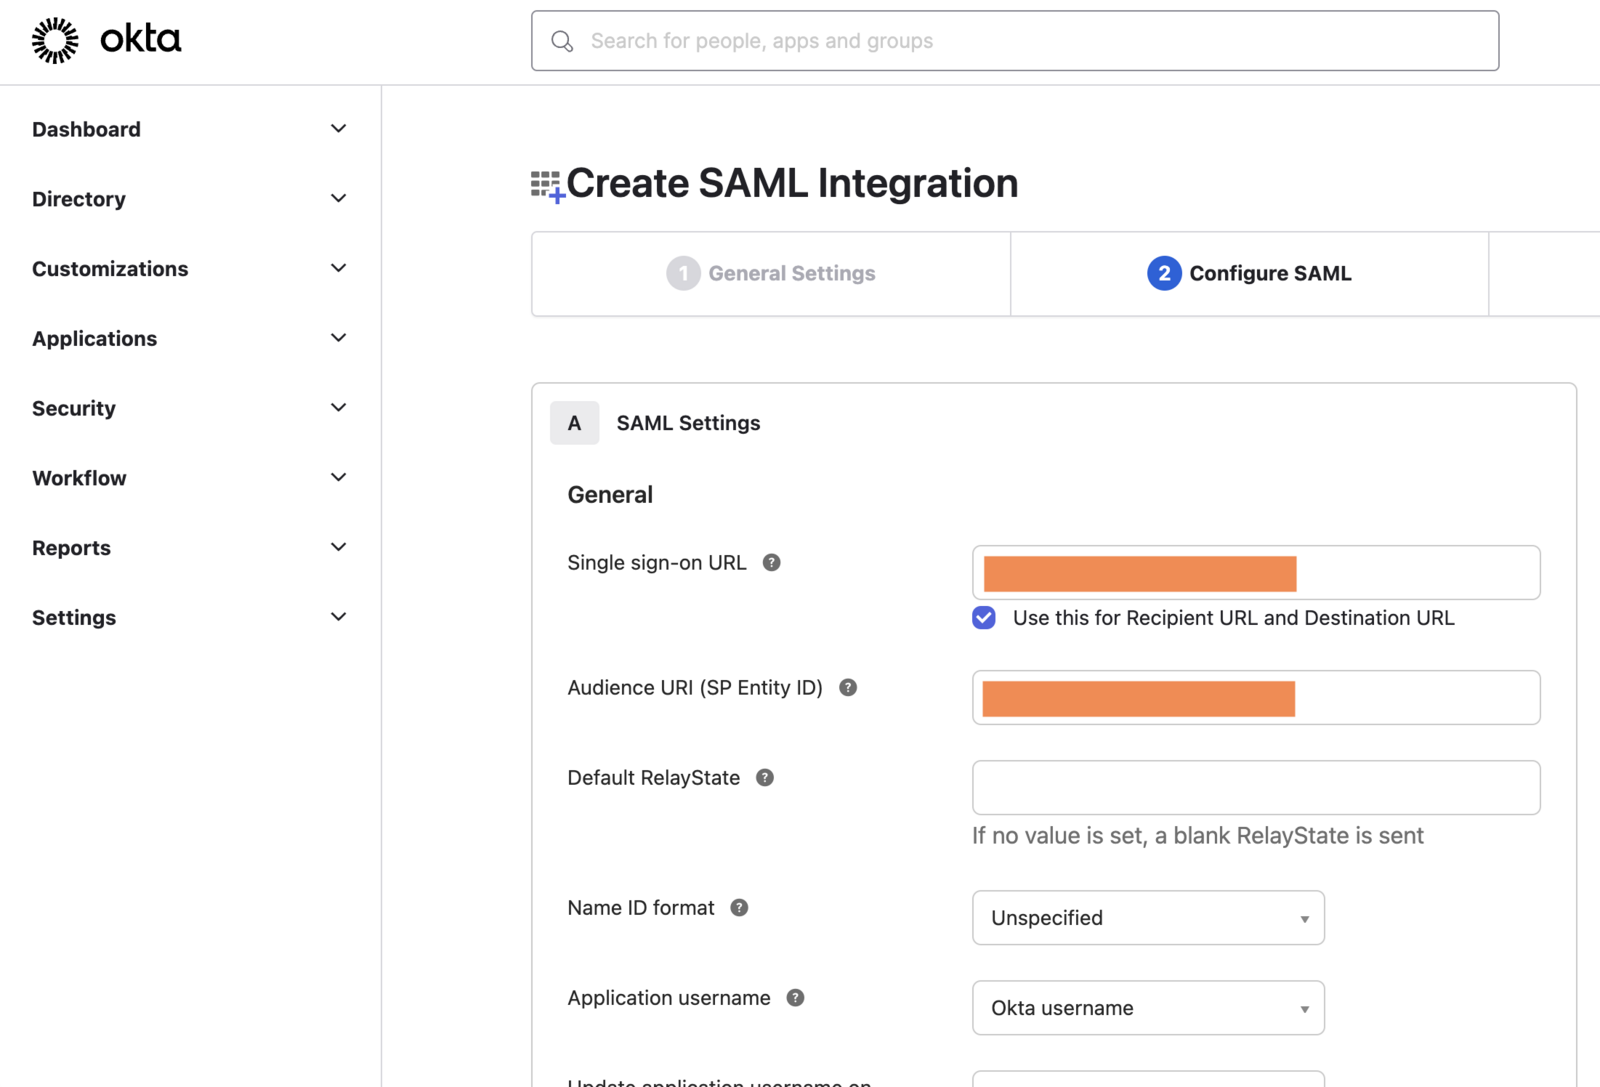
Task: Open the Application username dropdown
Action: coord(1148,1008)
